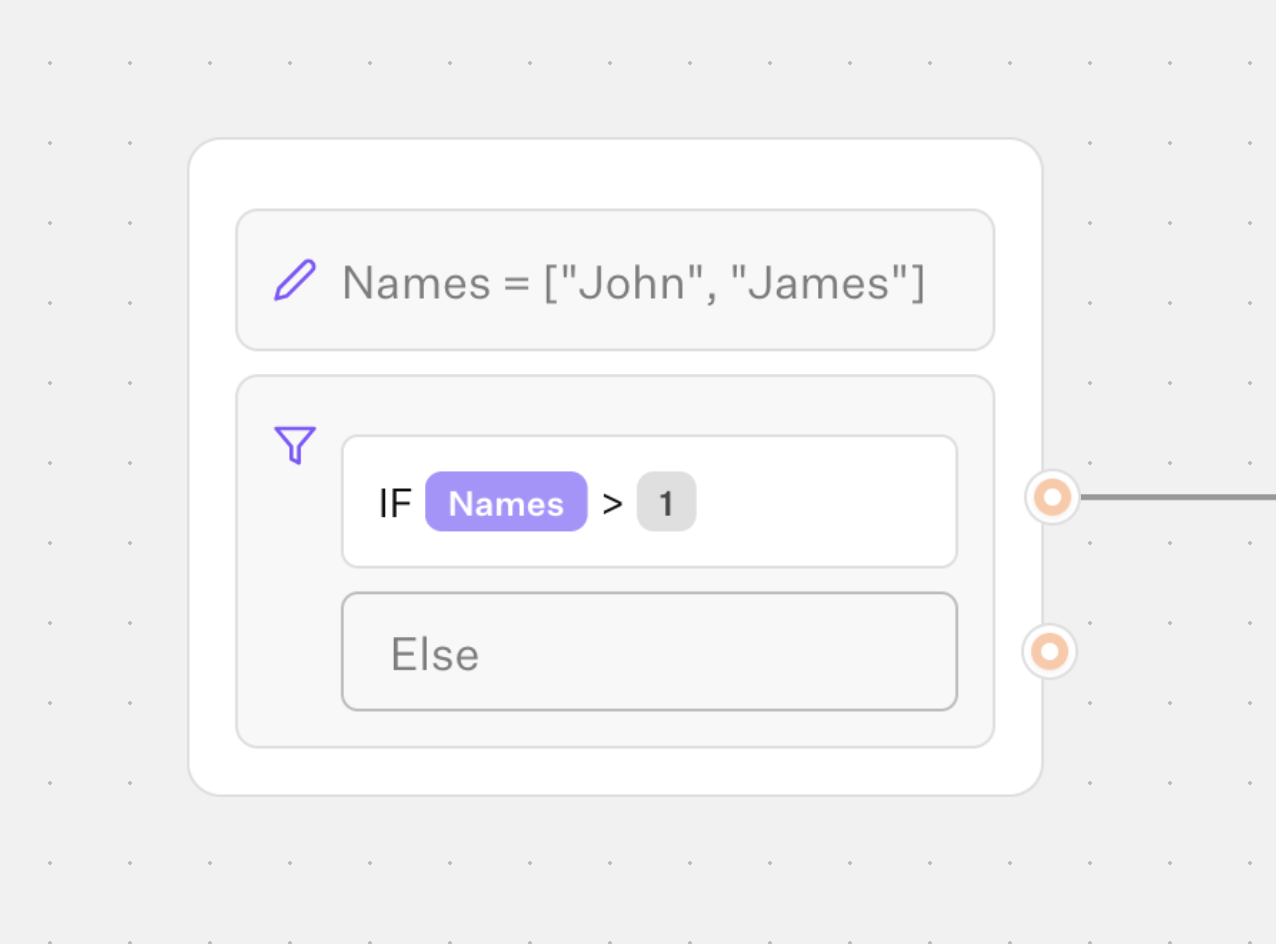Select the Else branch row
Viewport: 1276px width, 944px height.
pyautogui.click(x=649, y=652)
